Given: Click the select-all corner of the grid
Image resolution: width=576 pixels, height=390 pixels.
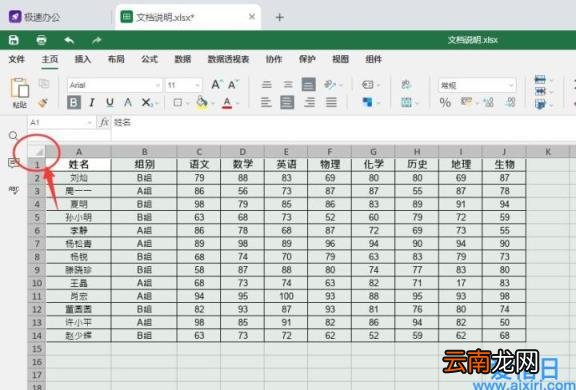Looking at the screenshot, I should point(37,151).
